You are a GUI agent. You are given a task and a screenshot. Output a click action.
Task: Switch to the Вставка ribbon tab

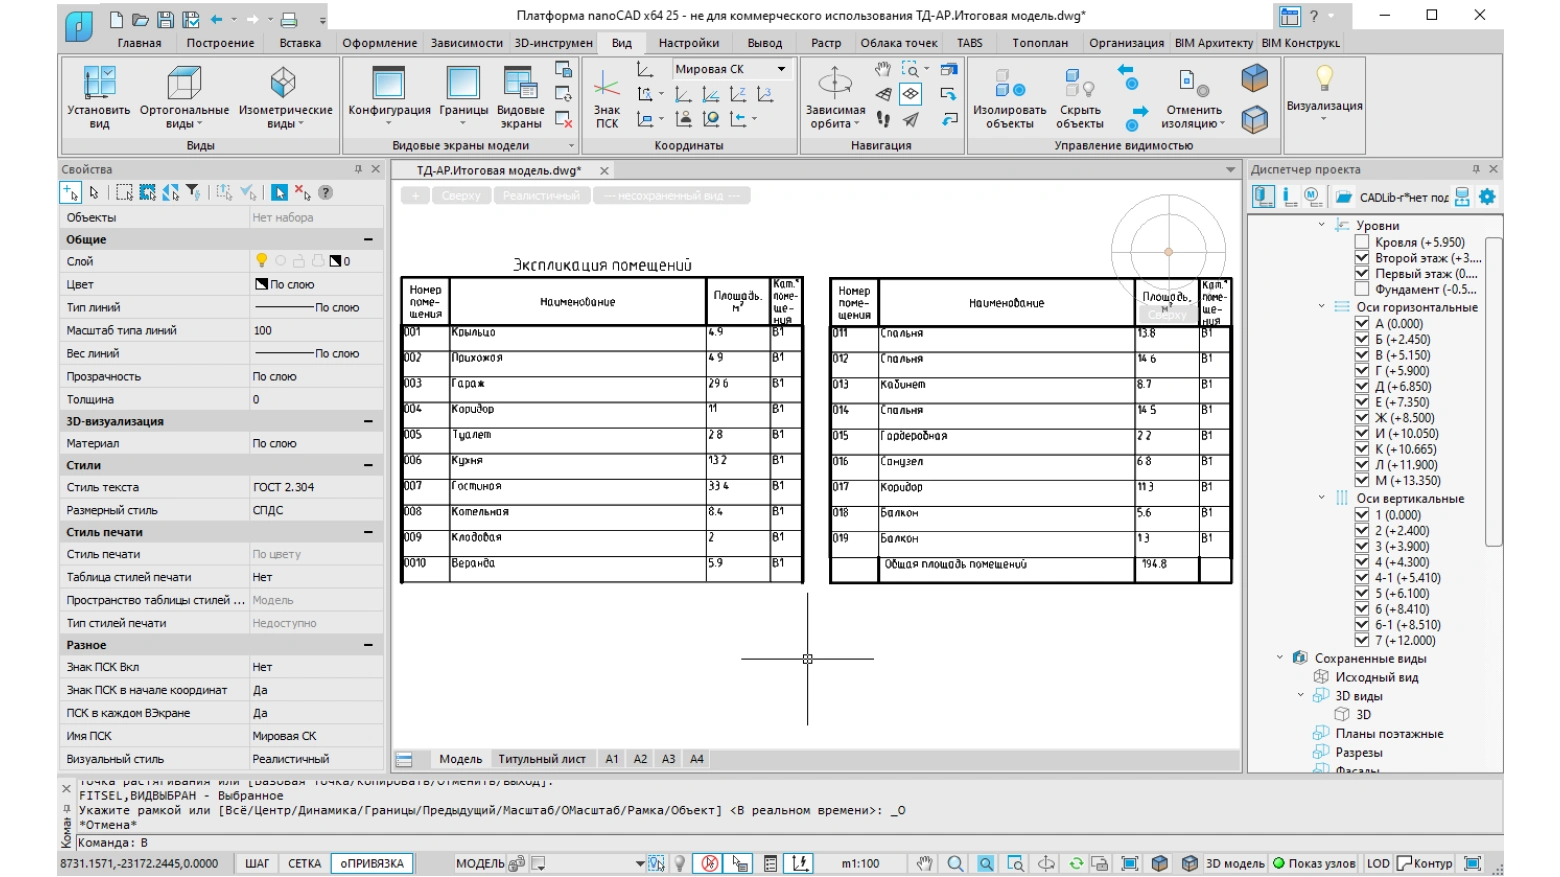pos(300,43)
